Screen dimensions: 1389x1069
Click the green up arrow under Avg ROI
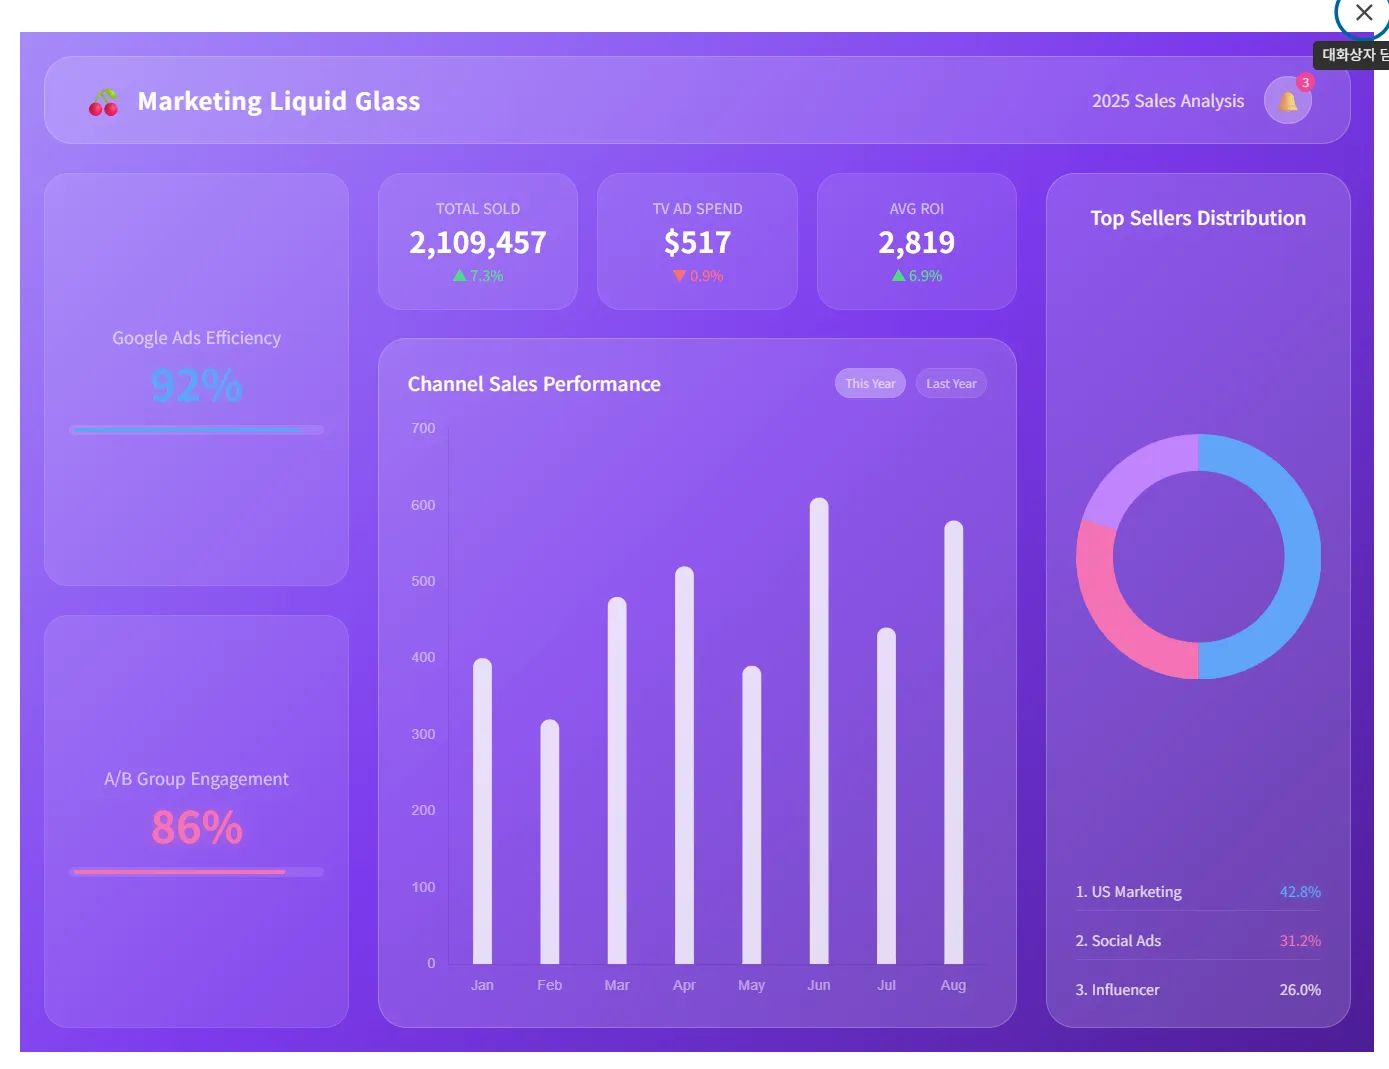(898, 276)
